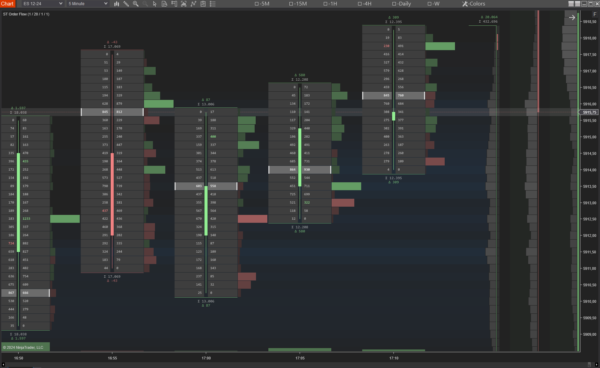
Task: Open the data series icon
Action: 184,4
